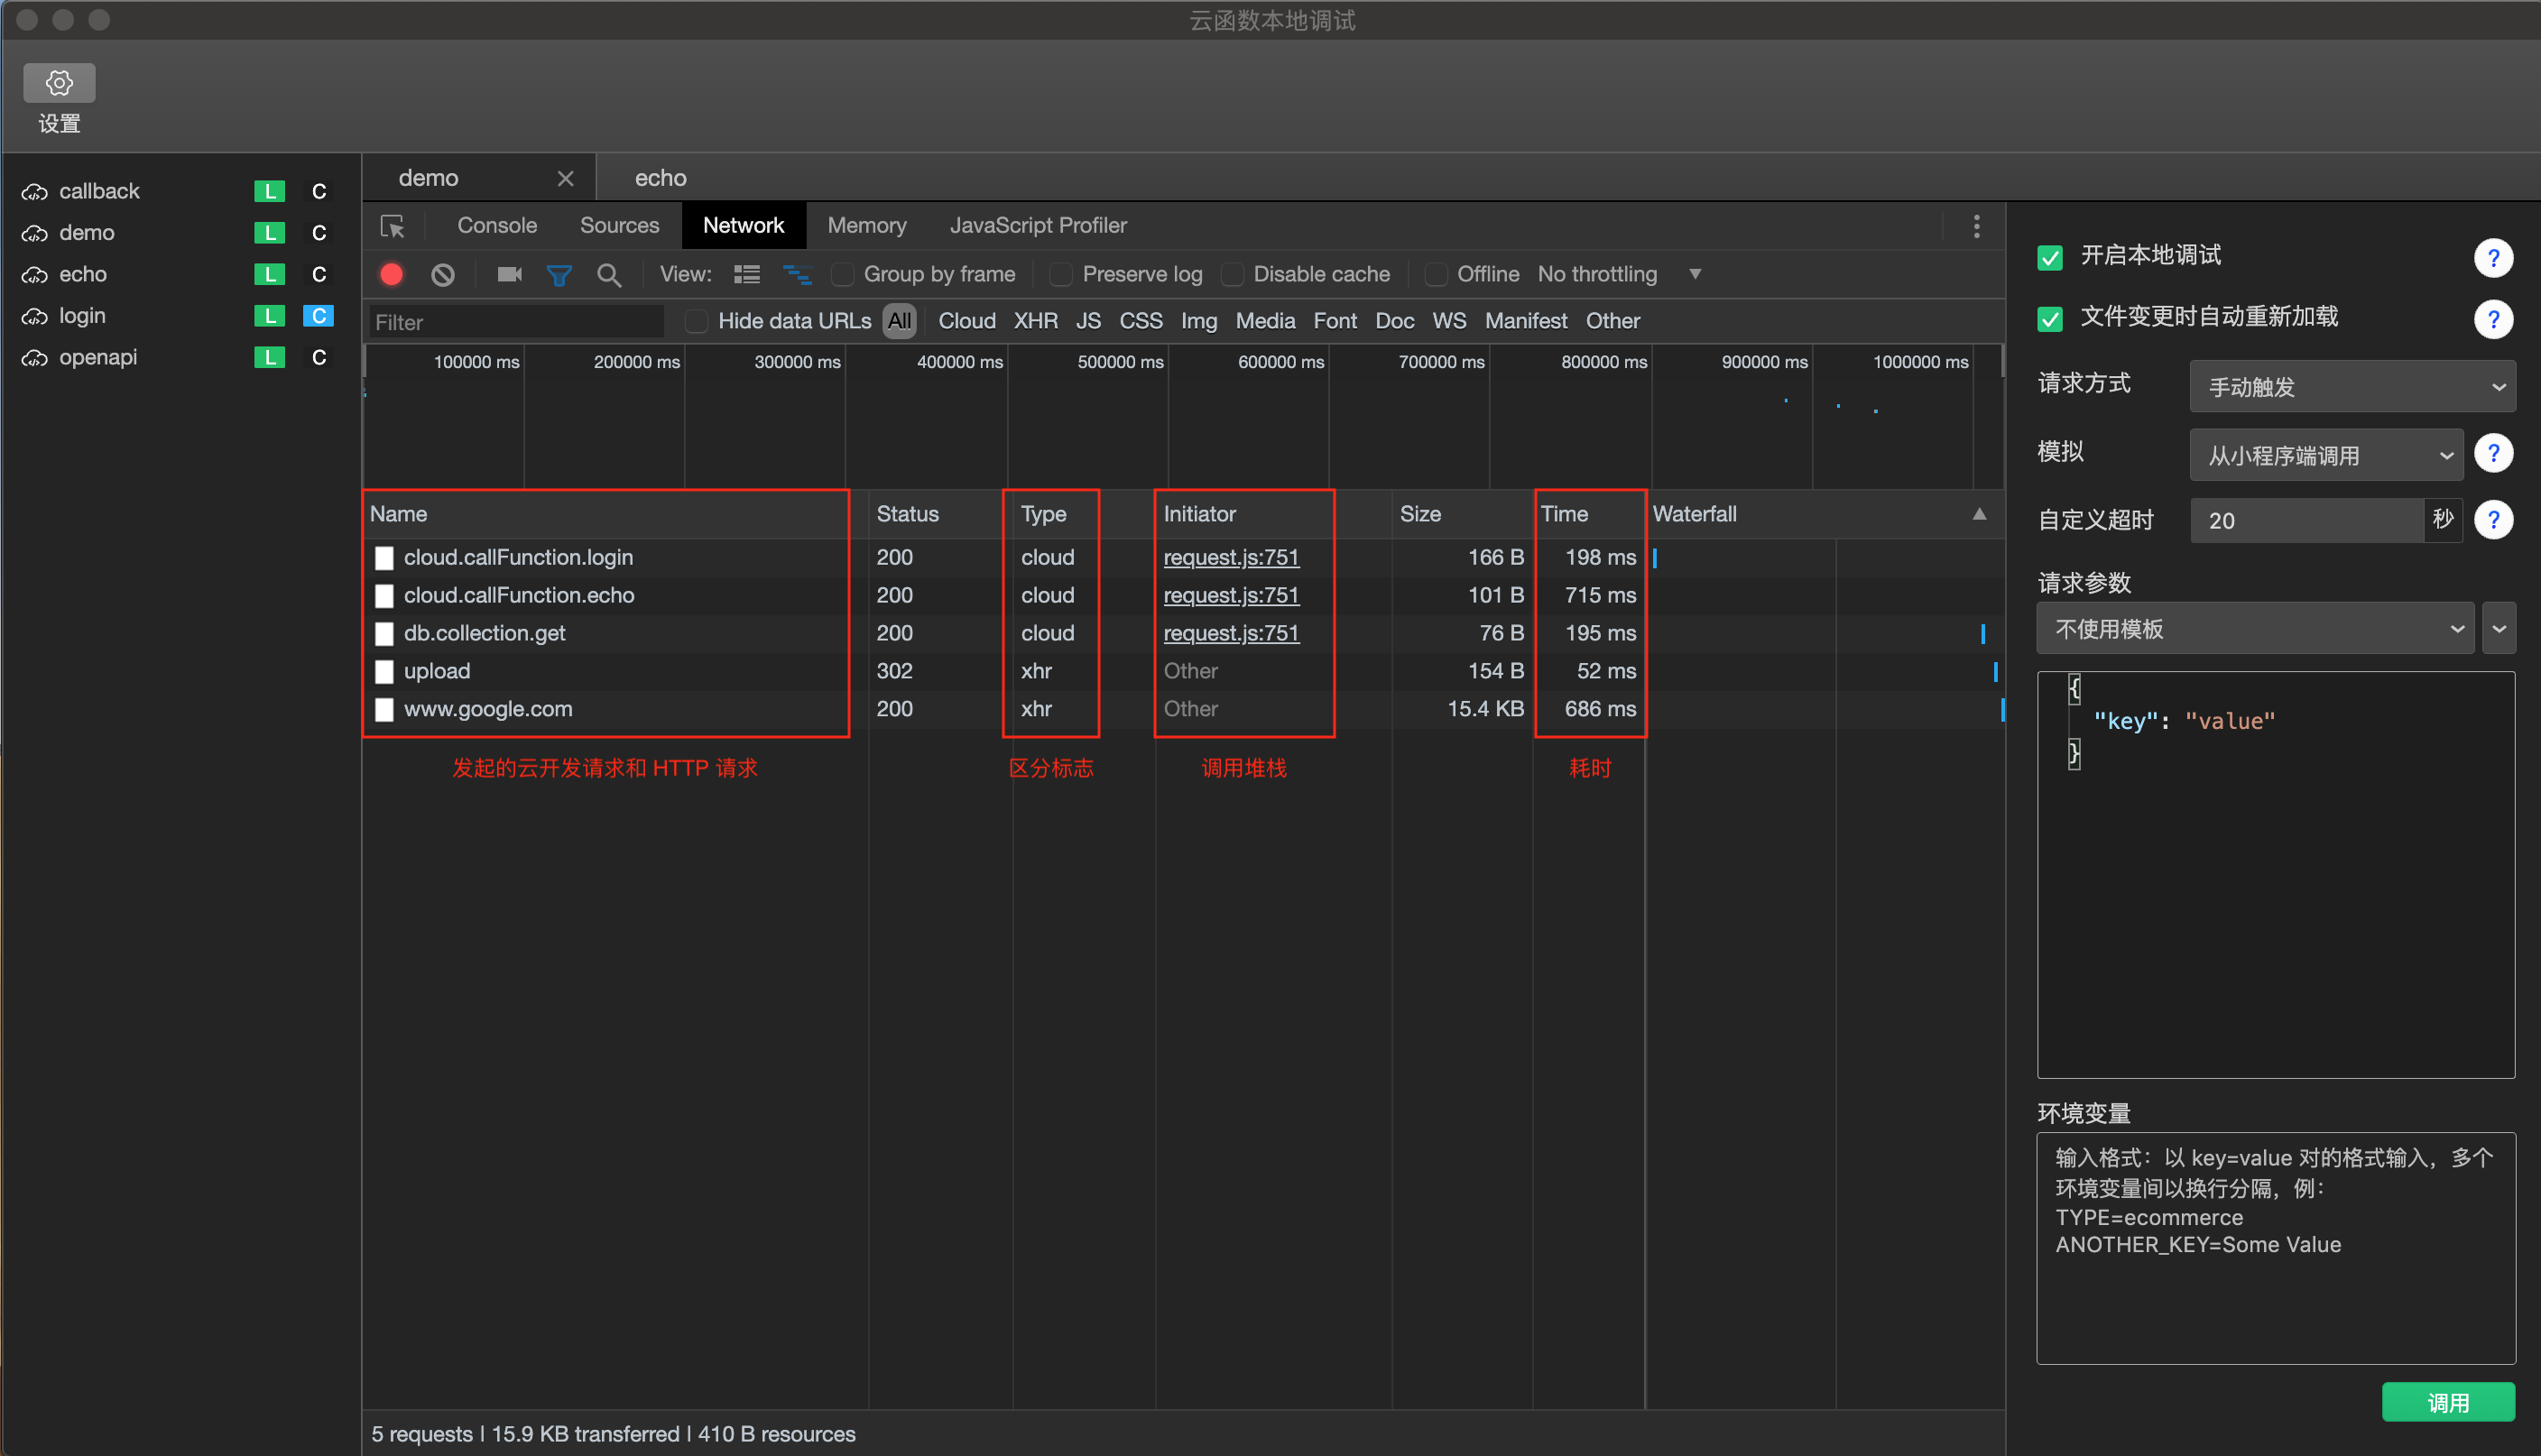Open the 请求方式 手动触发 dropdown

pos(2351,387)
